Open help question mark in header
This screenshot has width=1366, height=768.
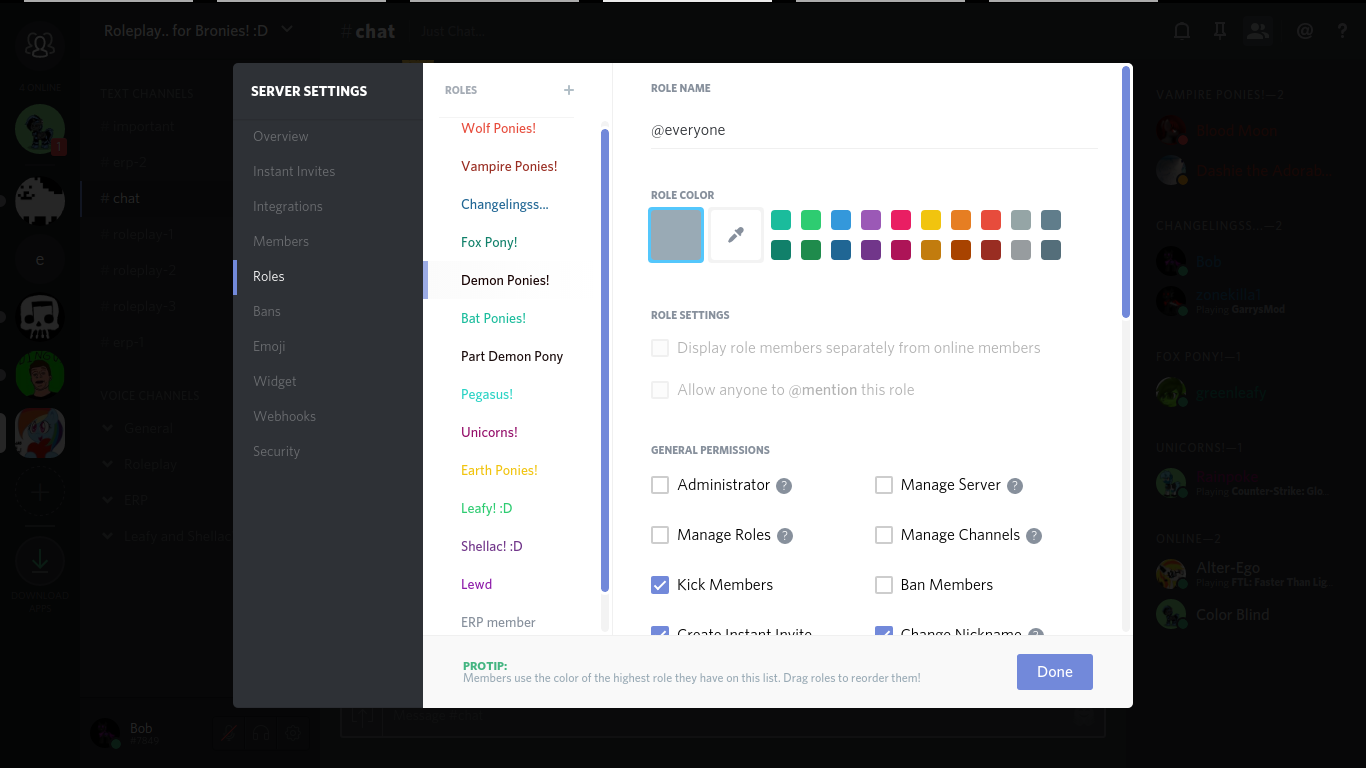(x=1342, y=31)
